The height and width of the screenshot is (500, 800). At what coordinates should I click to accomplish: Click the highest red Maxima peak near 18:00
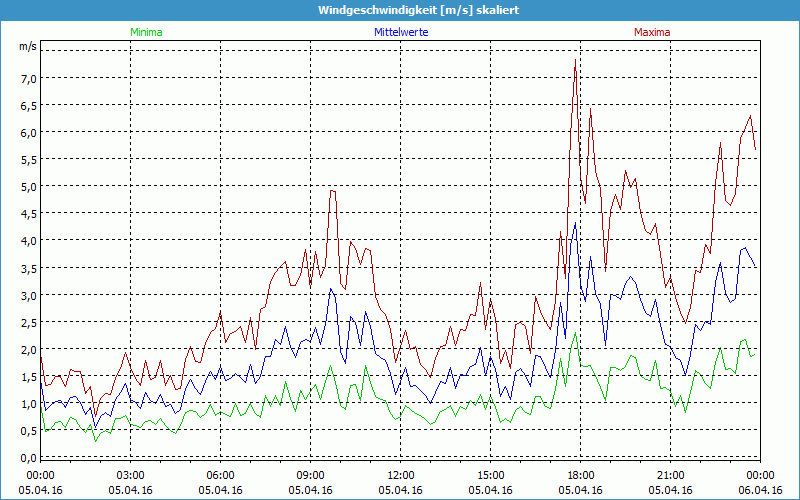click(x=576, y=60)
